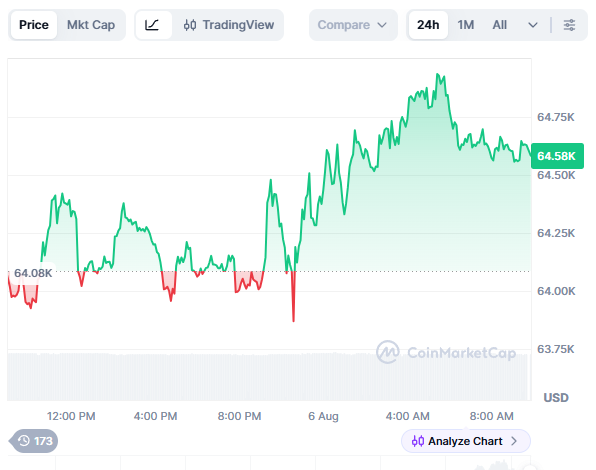Select the 1M time range tab

pyautogui.click(x=466, y=25)
